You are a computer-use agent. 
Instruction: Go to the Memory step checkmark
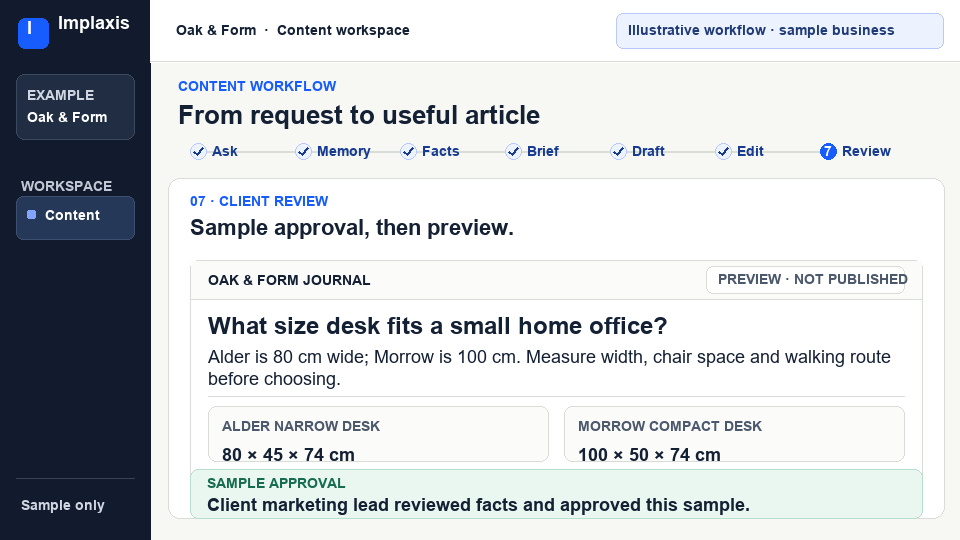tap(303, 151)
